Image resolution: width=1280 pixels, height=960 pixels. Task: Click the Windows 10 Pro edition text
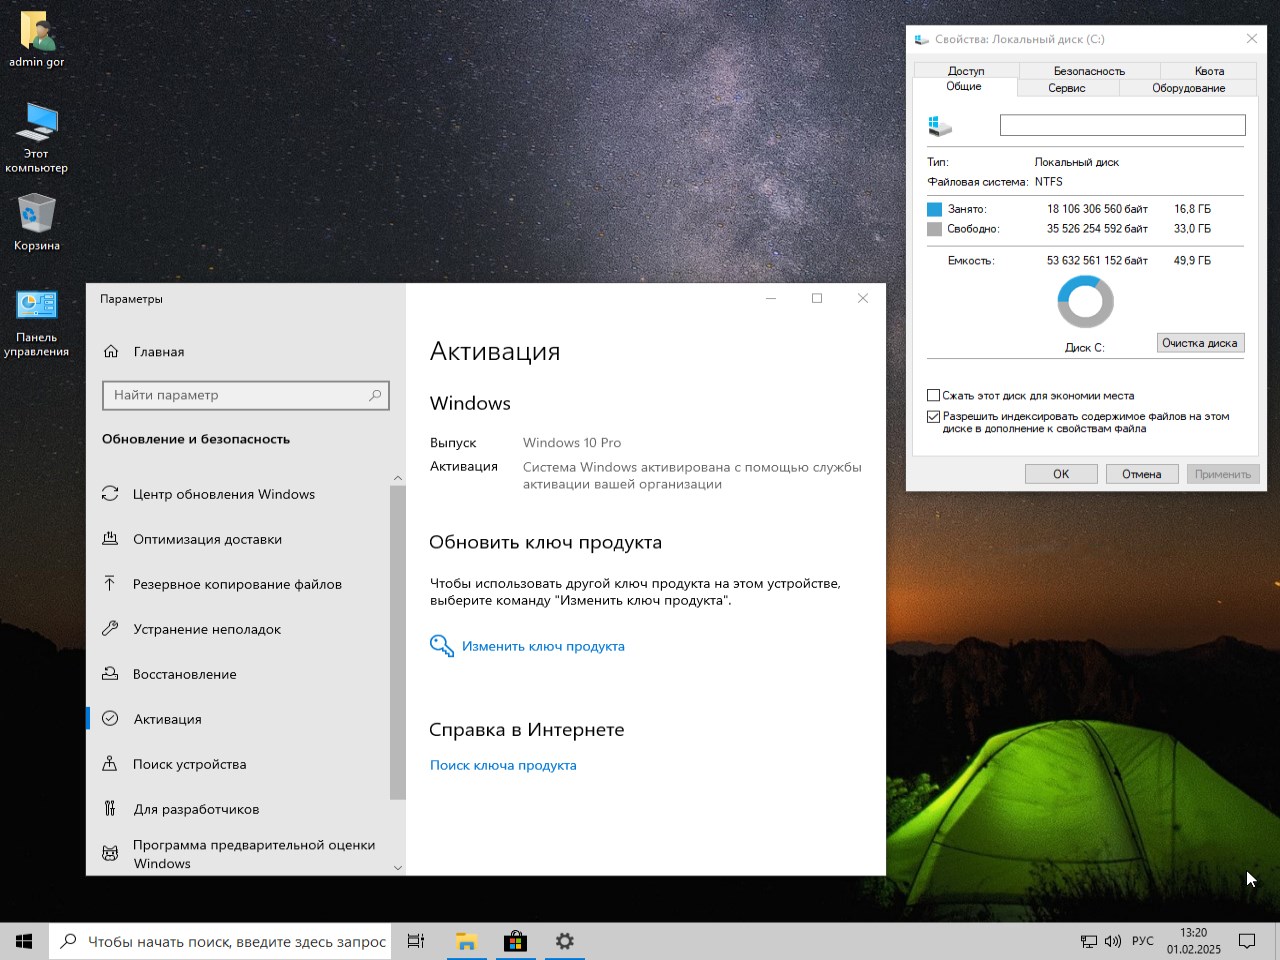click(572, 443)
